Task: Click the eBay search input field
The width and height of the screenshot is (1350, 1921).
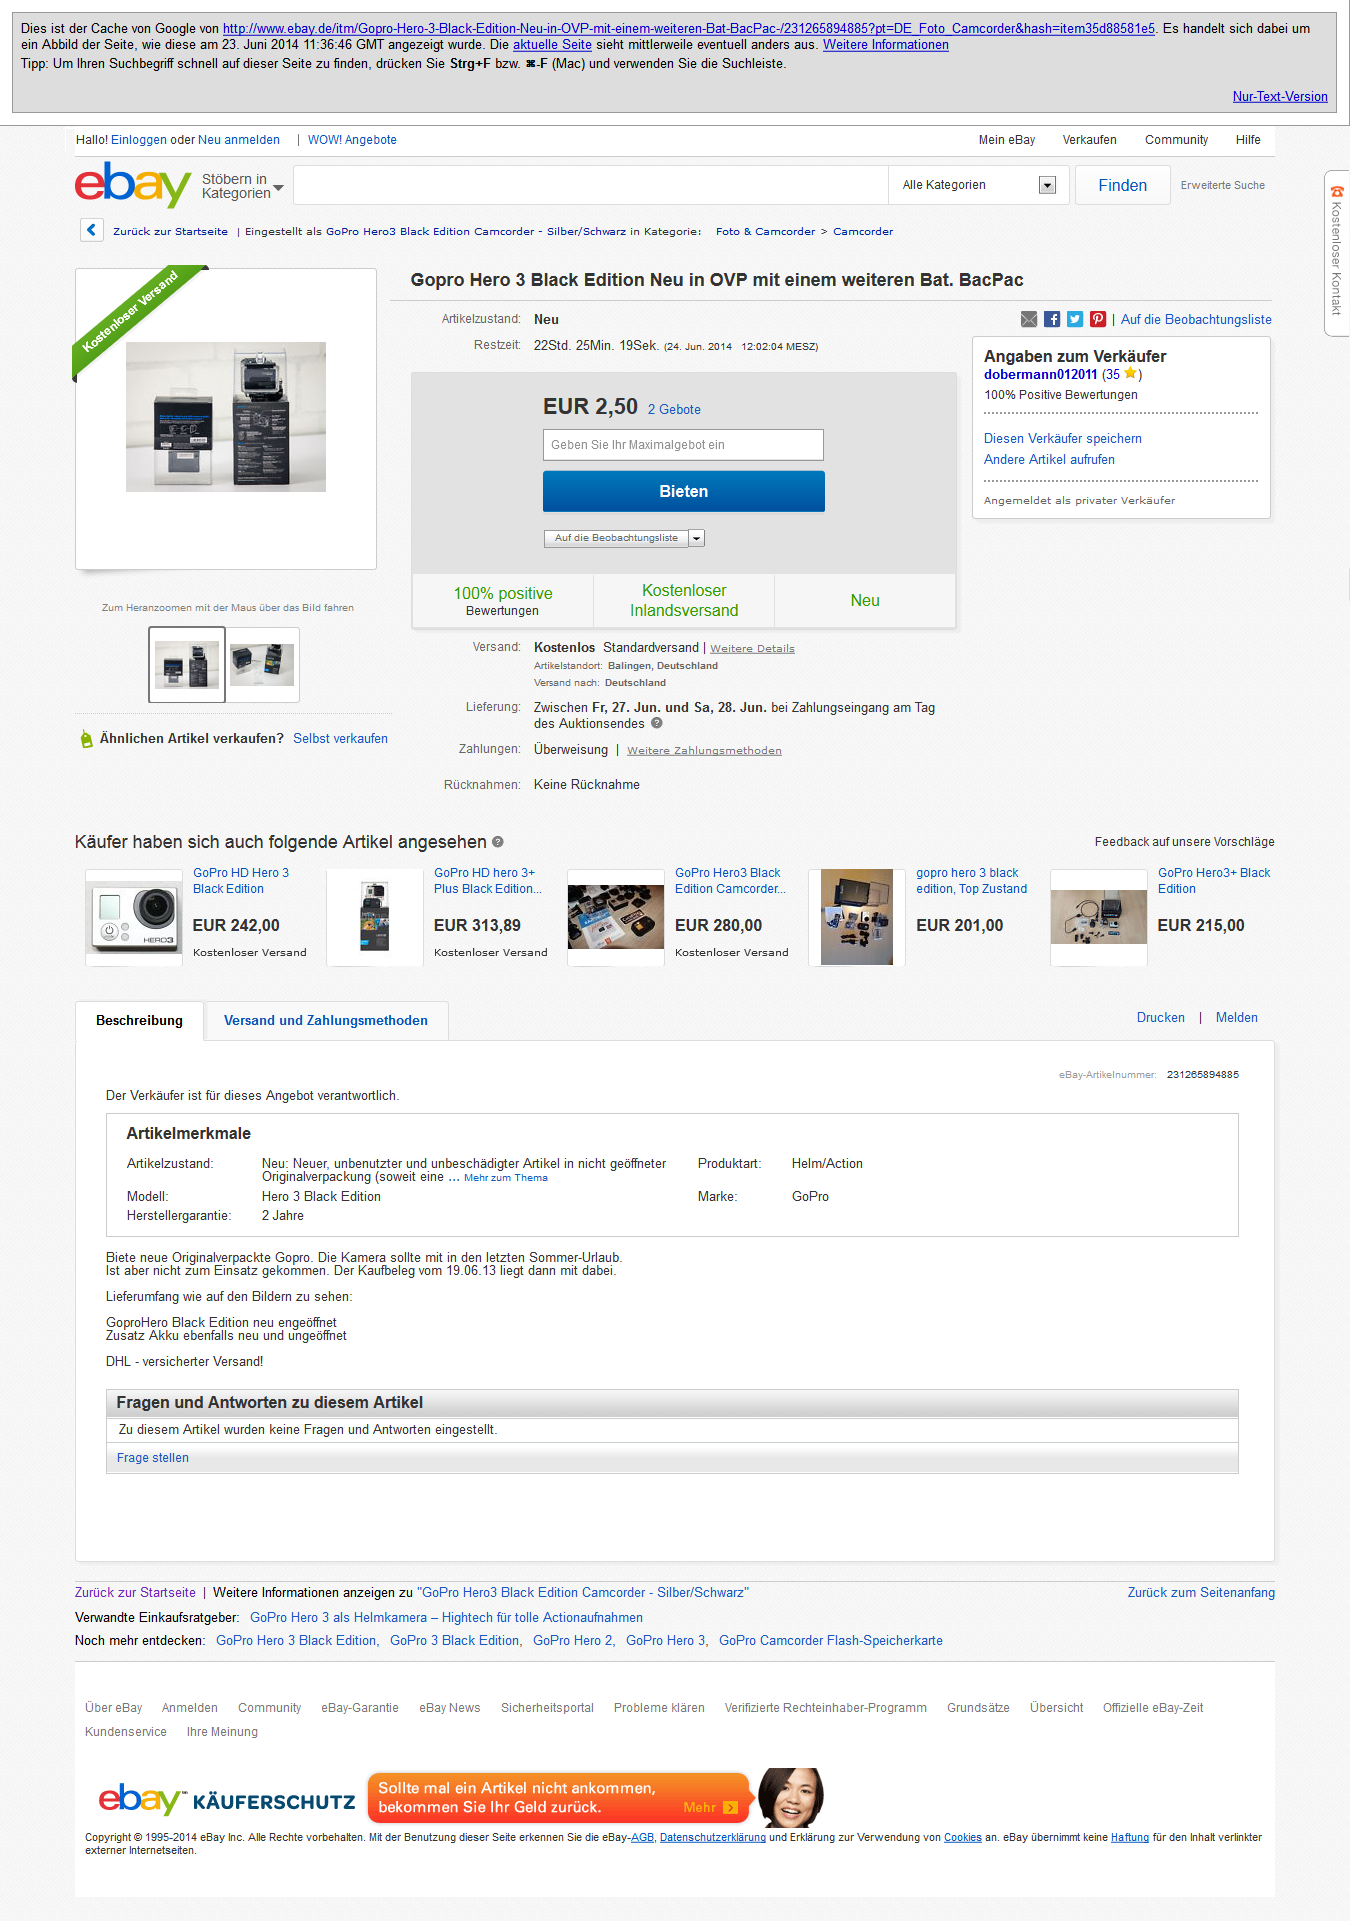Action: (x=591, y=185)
